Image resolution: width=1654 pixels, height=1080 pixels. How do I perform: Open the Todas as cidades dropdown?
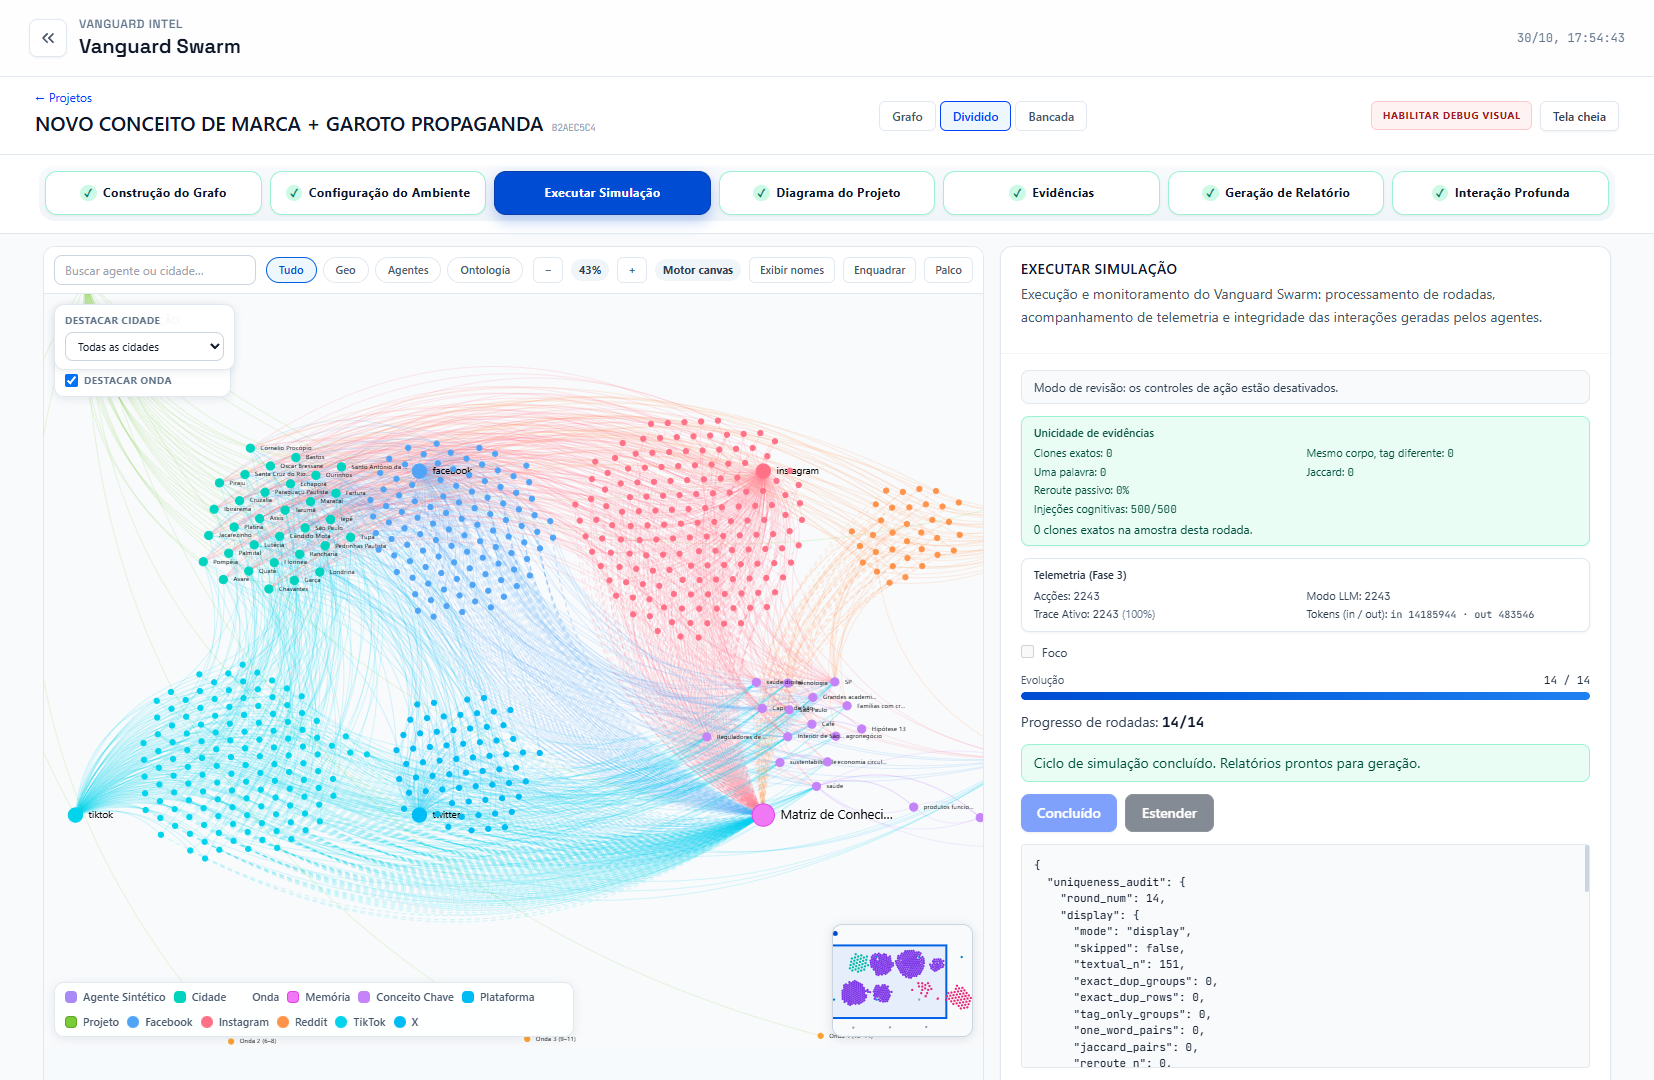[144, 347]
